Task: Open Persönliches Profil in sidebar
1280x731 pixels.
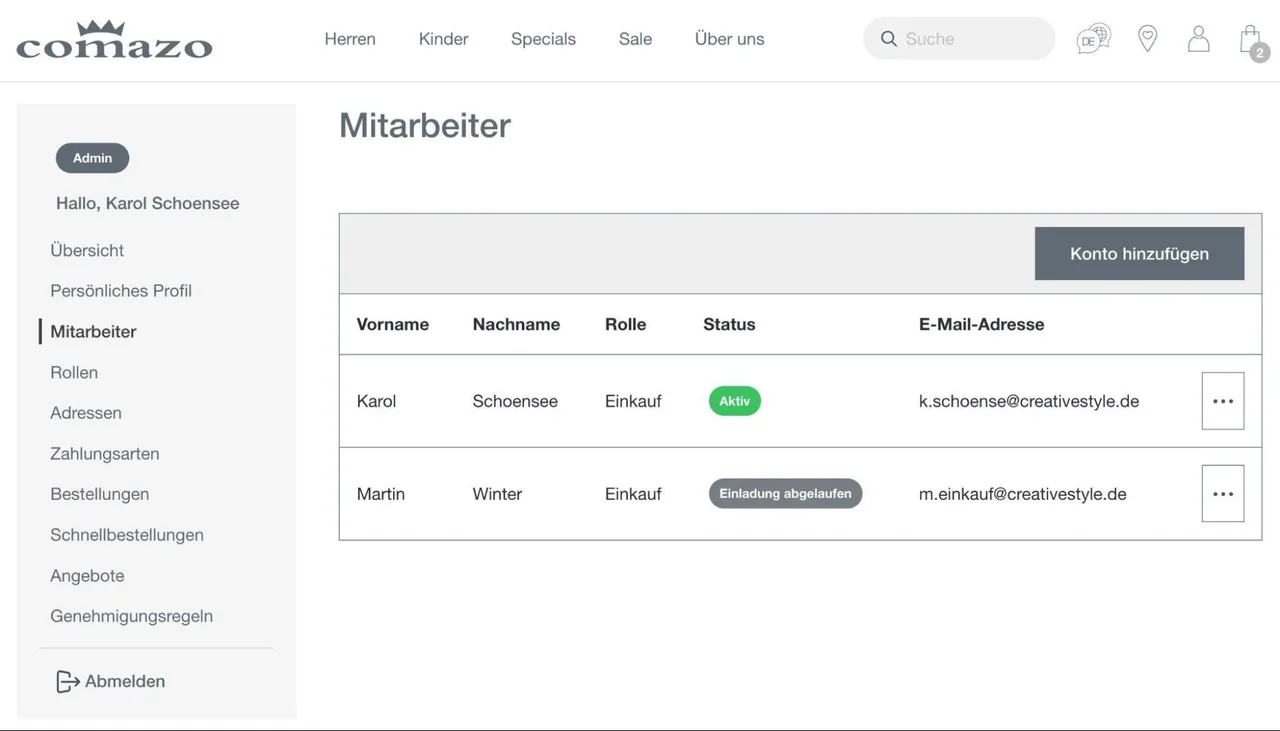Action: pyautogui.click(x=121, y=291)
